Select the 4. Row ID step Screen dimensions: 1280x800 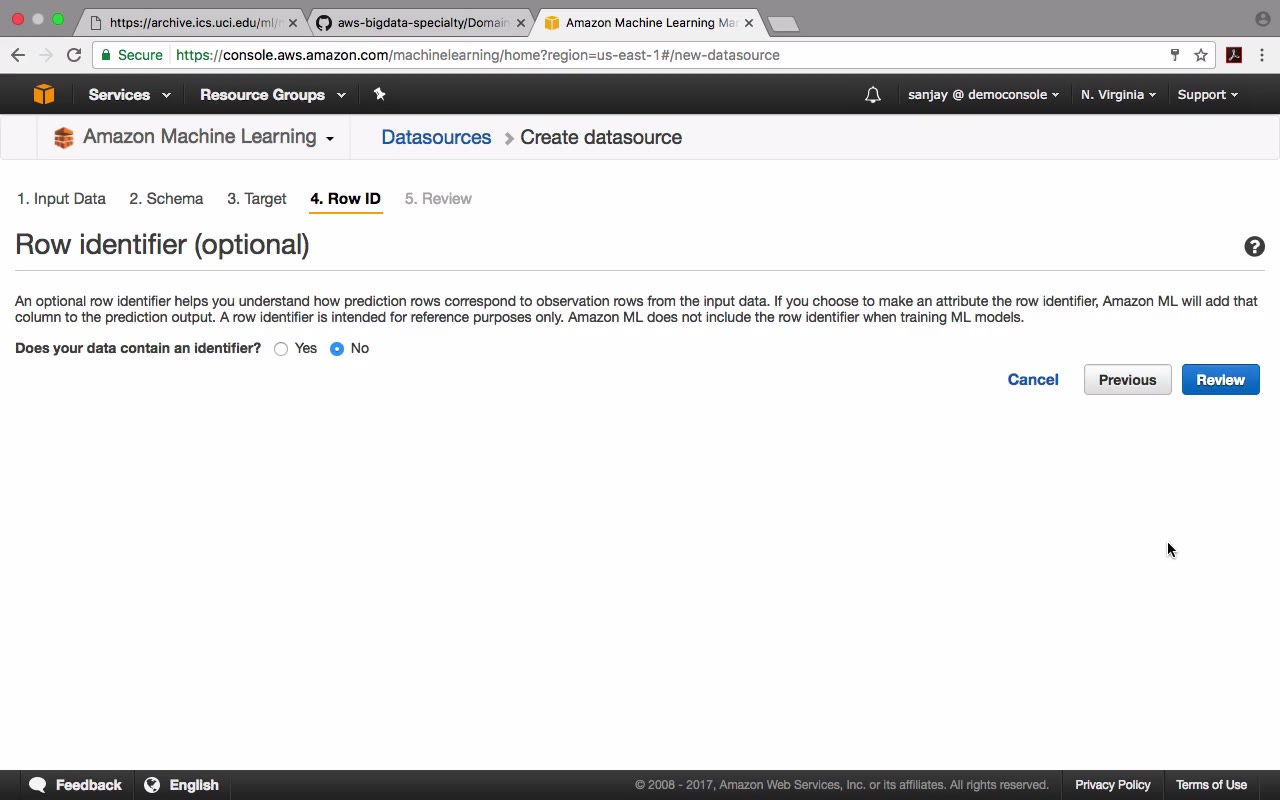coord(346,199)
